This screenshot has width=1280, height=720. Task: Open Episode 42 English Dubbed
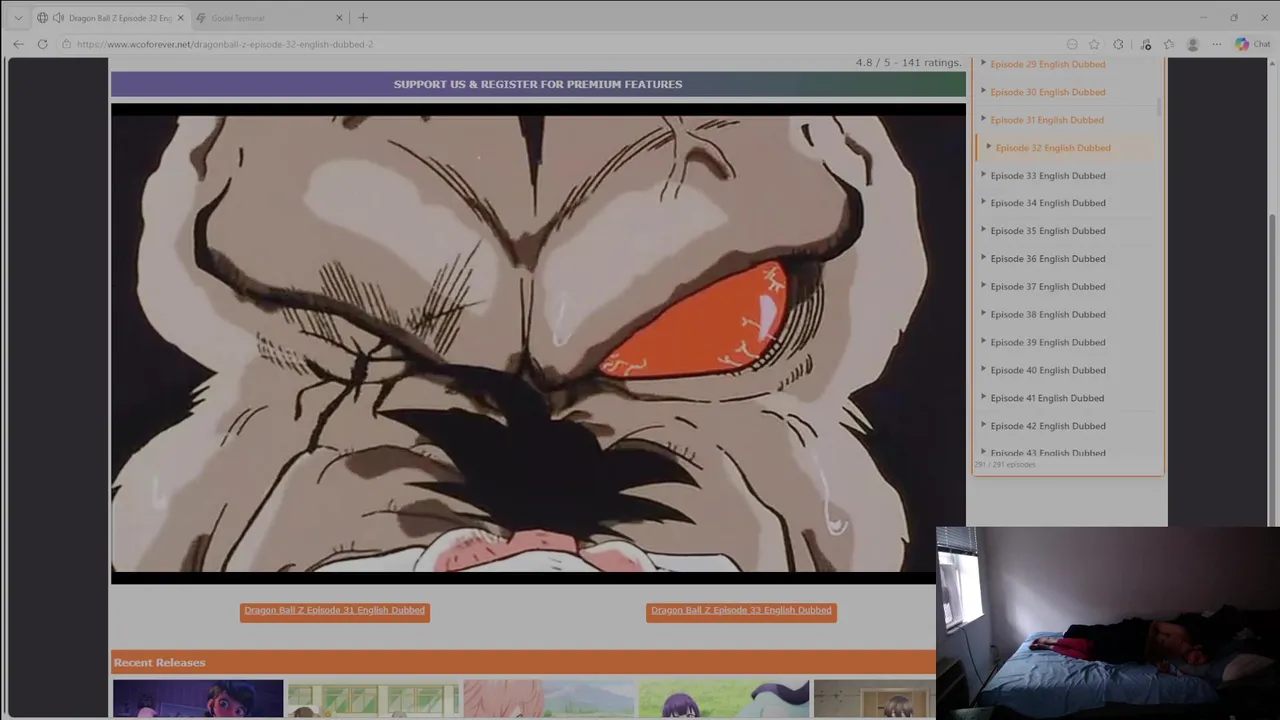tap(1047, 426)
